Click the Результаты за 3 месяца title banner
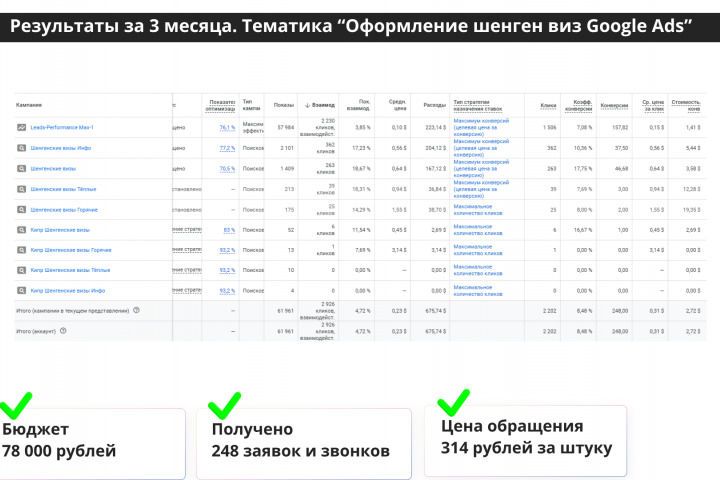 pyautogui.click(x=360, y=27)
